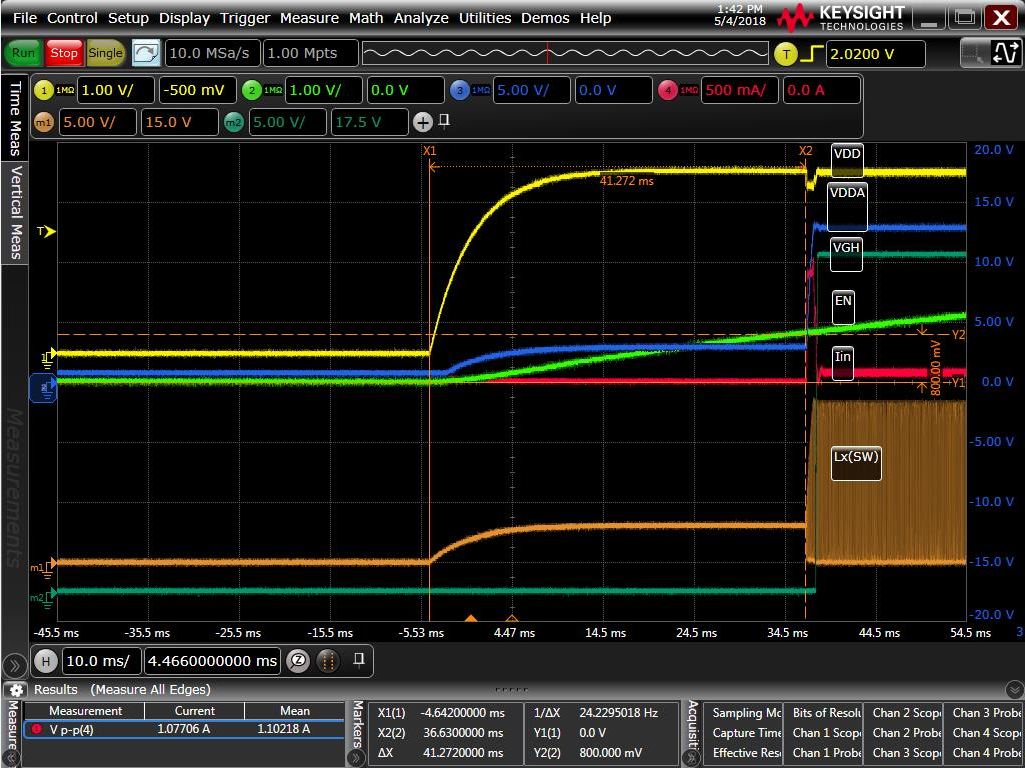Click the horizontal position 4.466 ms field

(x=212, y=661)
